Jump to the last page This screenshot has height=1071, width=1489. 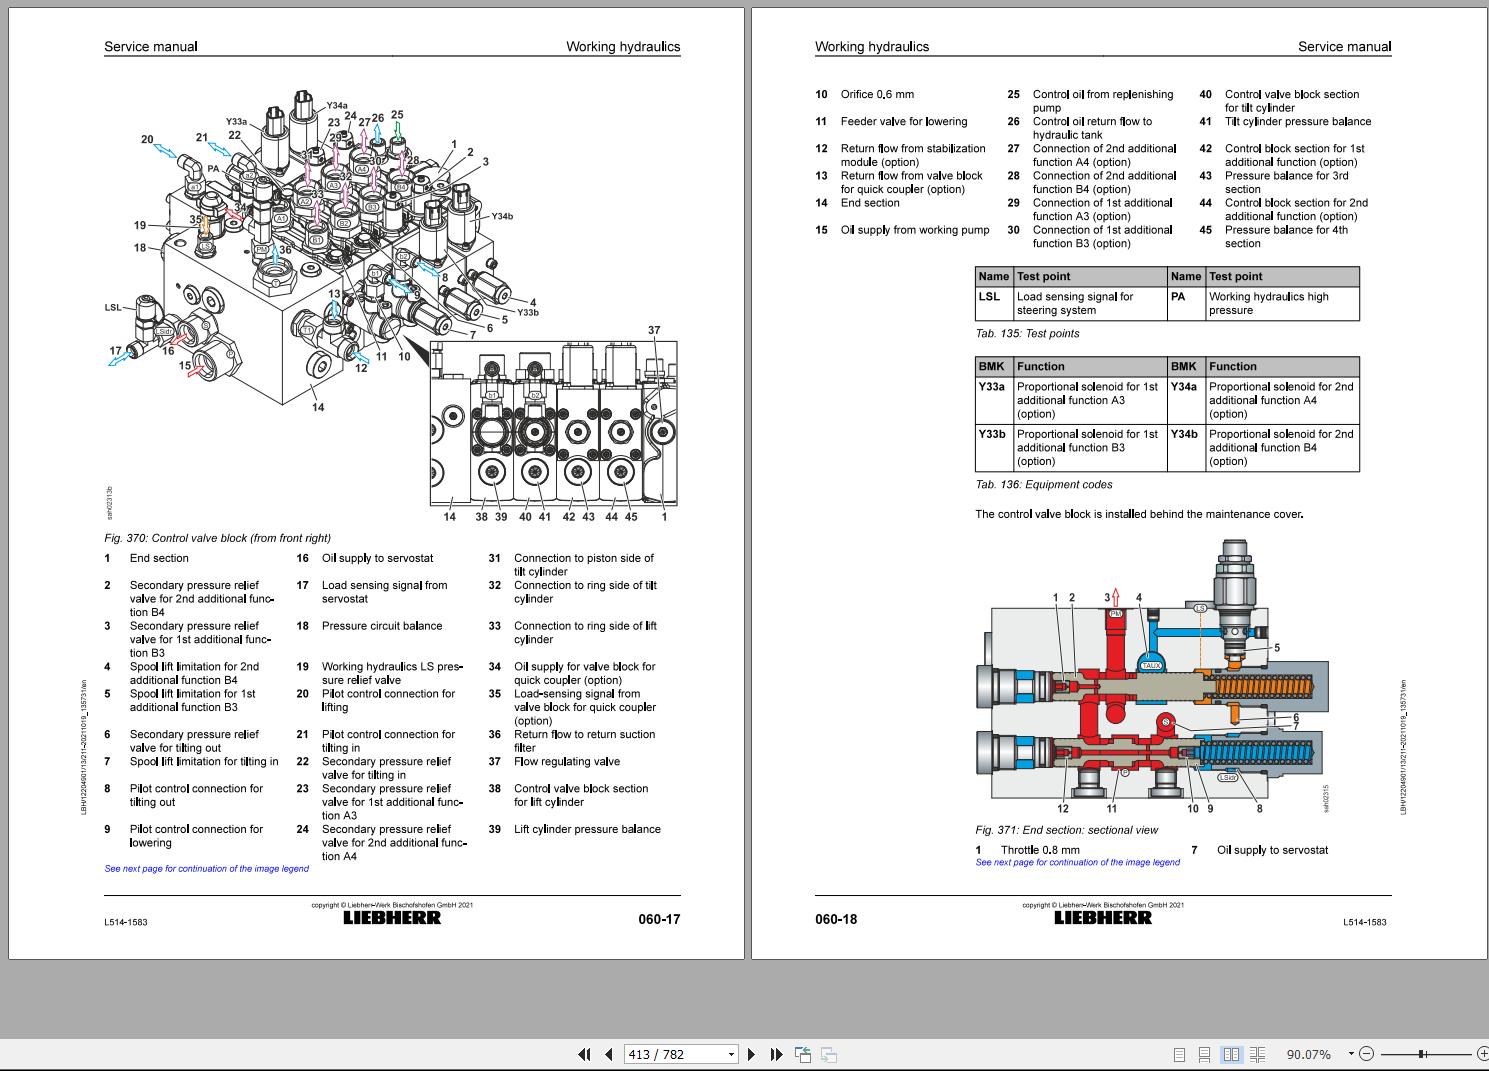pyautogui.click(x=776, y=1054)
